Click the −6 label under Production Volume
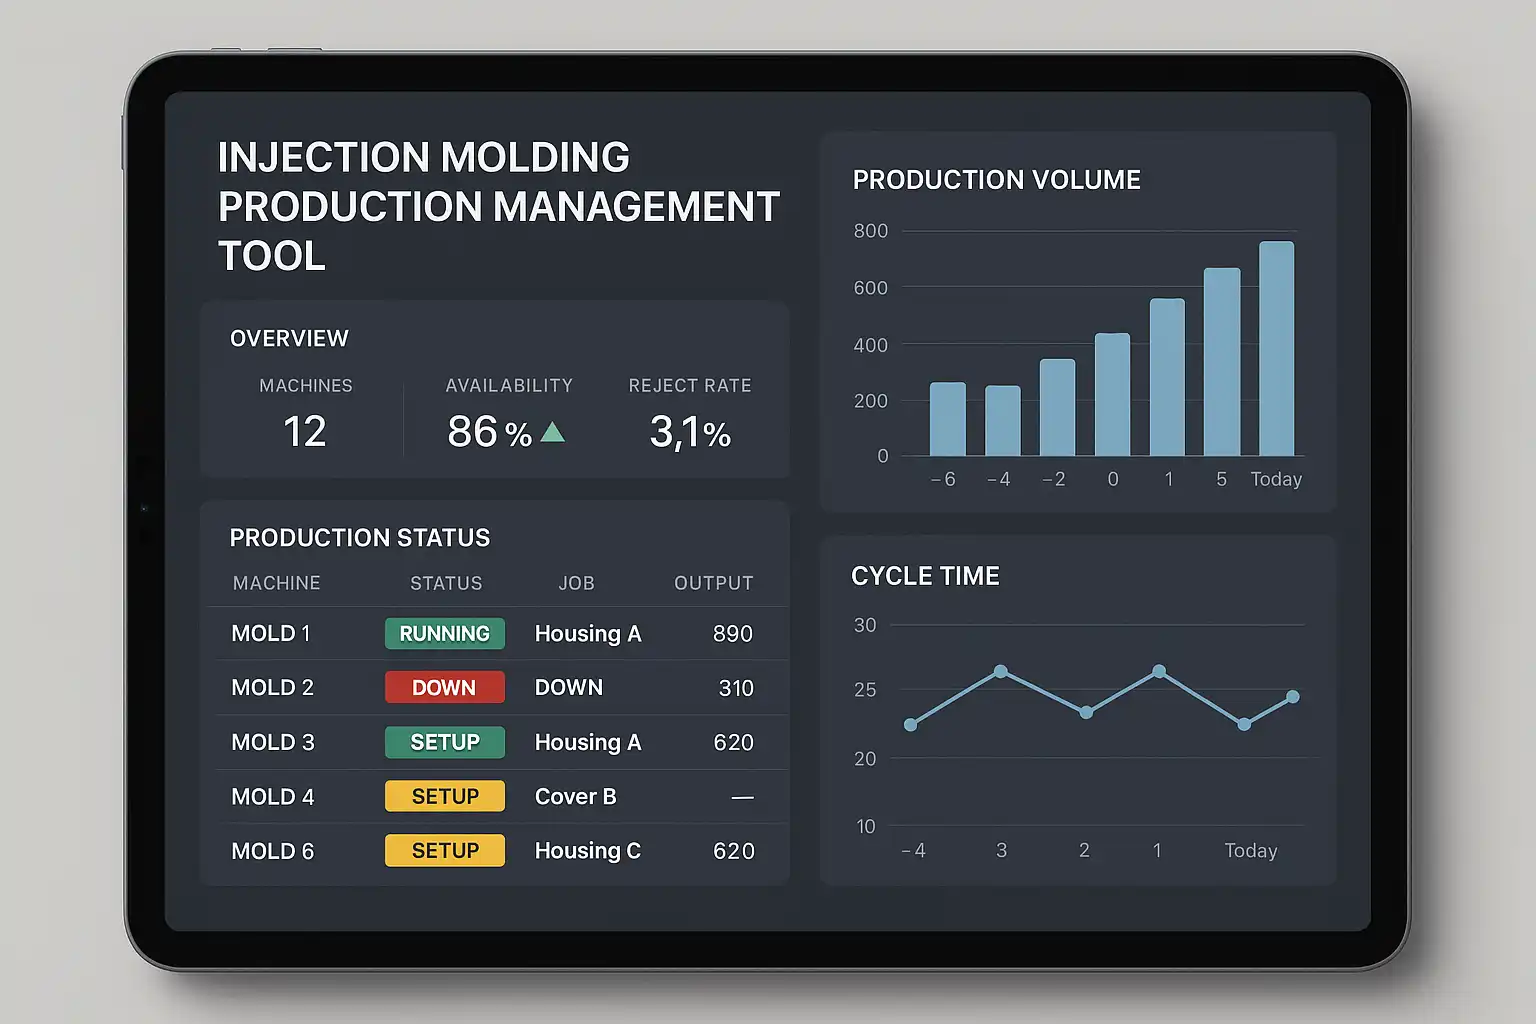Viewport: 1536px width, 1024px height. click(943, 479)
